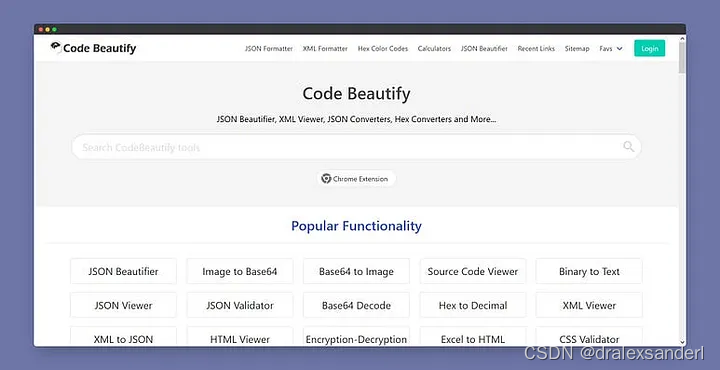720x370 pixels.
Task: Expand the Favs dropdown menu
Action: [x=611, y=48]
